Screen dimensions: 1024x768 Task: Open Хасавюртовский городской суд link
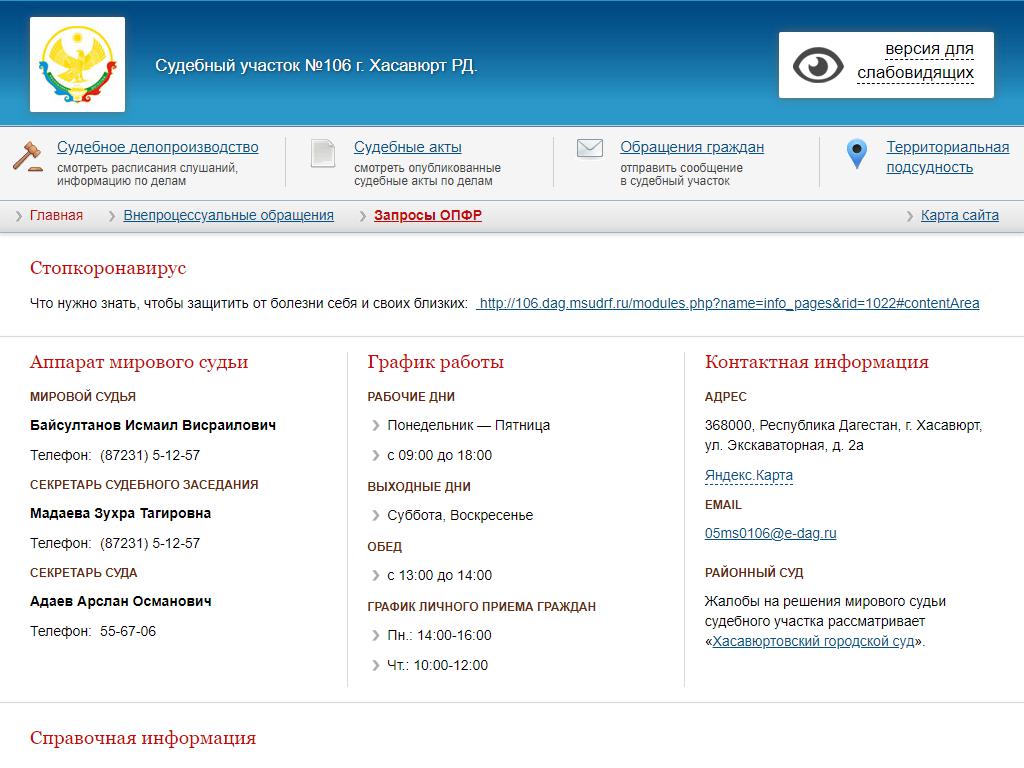pos(813,641)
